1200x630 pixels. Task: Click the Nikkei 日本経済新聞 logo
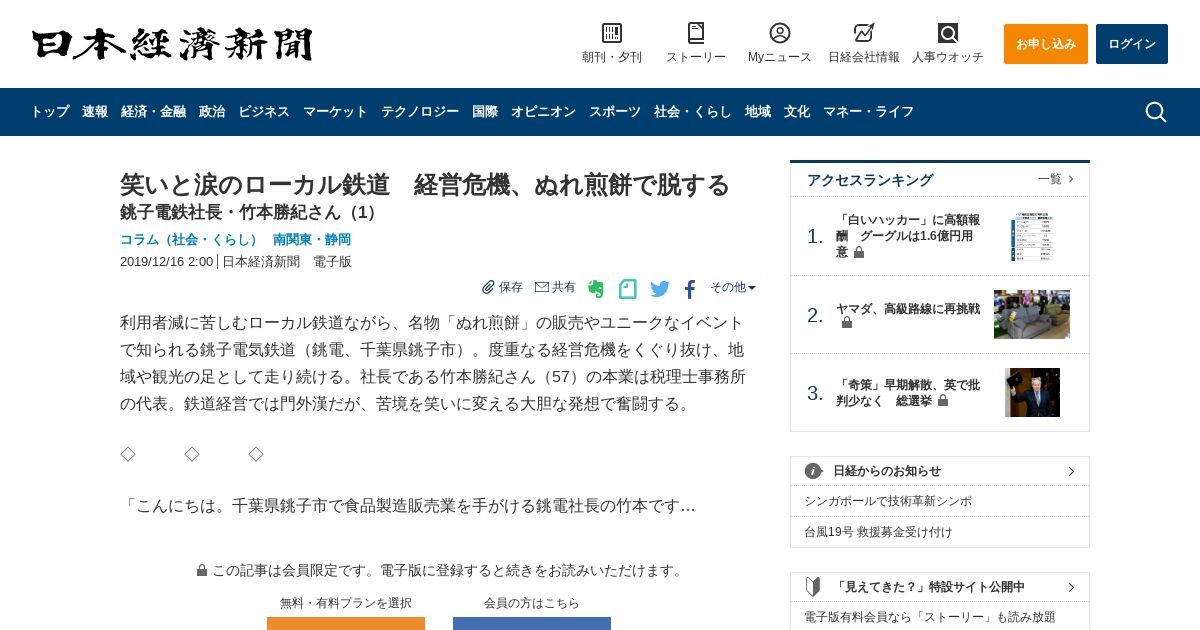pyautogui.click(x=172, y=44)
